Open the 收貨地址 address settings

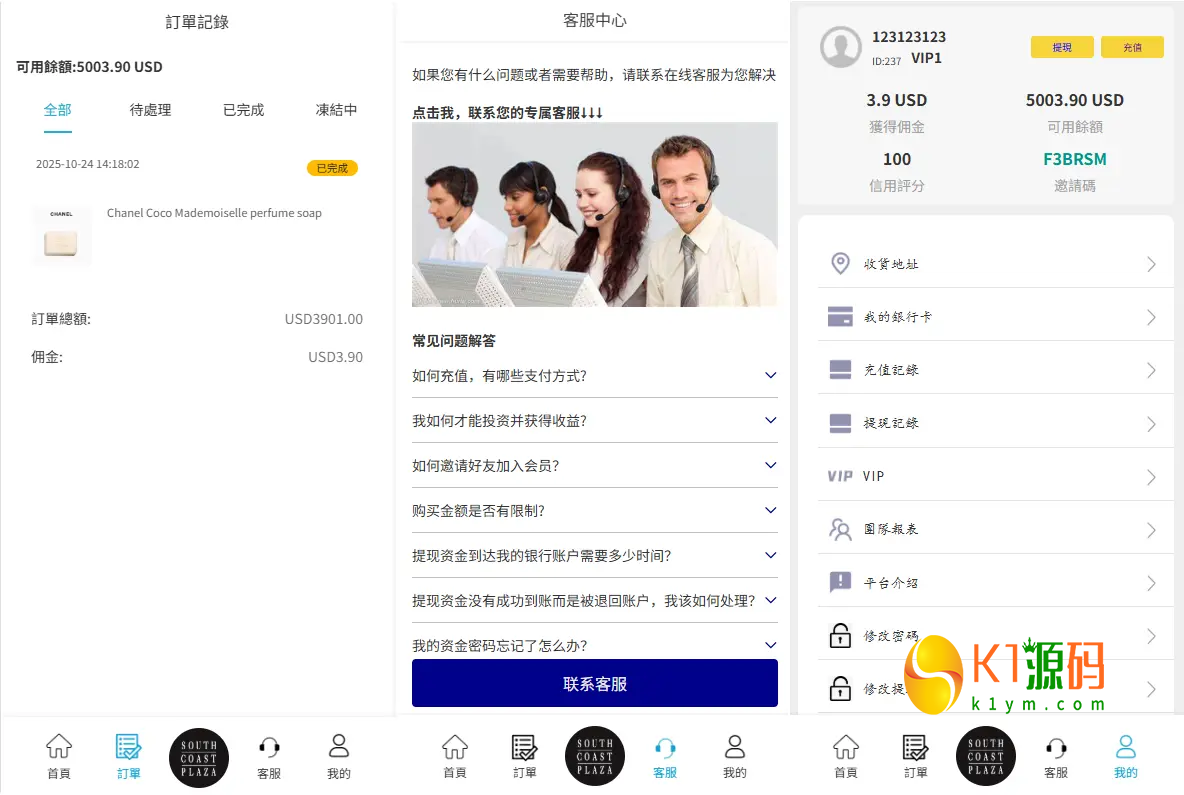pyautogui.click(x=995, y=263)
